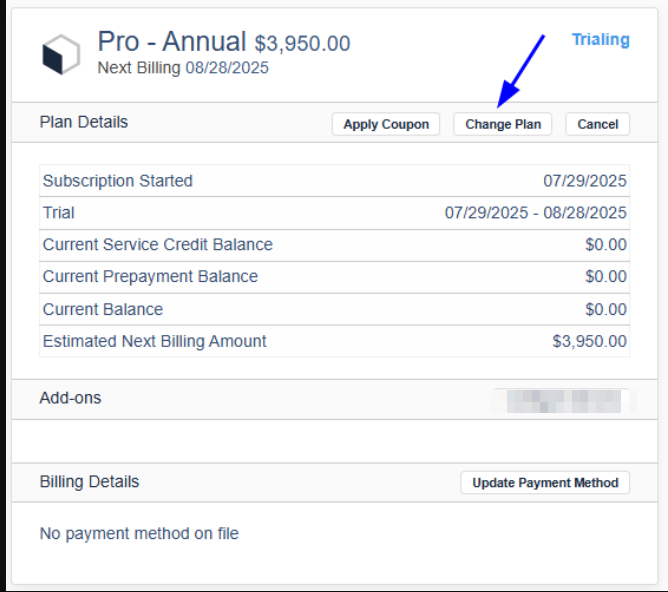Click the estimated $3,950.00 amount value
Image resolution: width=668 pixels, height=592 pixels.
pyautogui.click(x=589, y=341)
